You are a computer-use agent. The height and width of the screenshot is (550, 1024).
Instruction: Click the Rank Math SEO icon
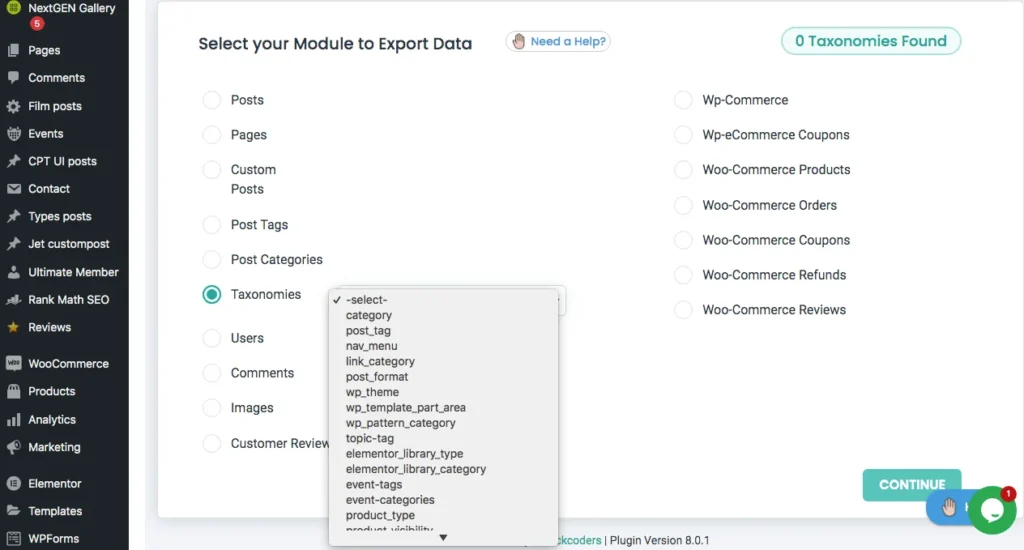(x=14, y=300)
